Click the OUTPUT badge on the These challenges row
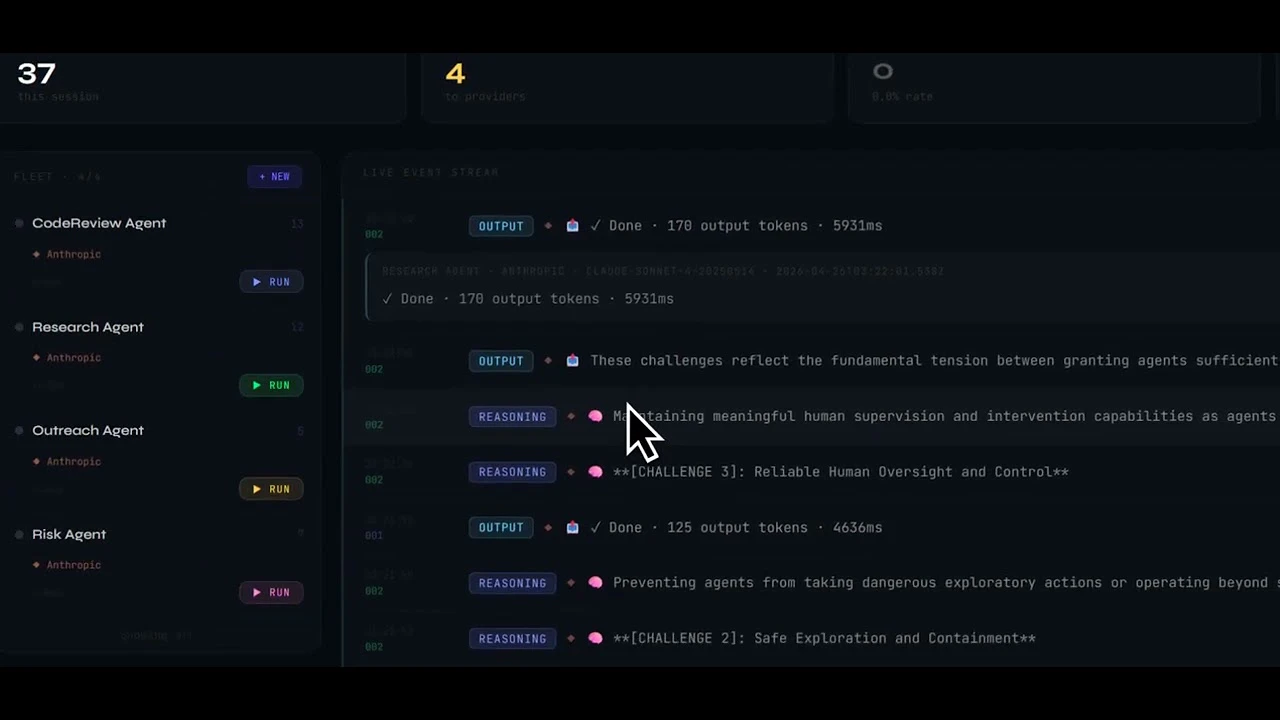The image size is (1280, 720). click(501, 361)
